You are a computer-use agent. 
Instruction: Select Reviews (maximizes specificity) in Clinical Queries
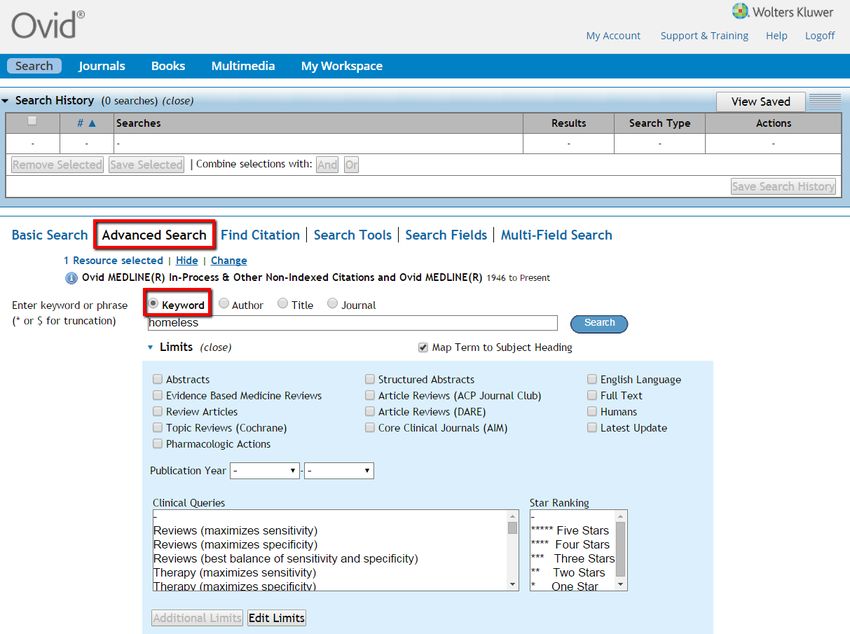235,545
